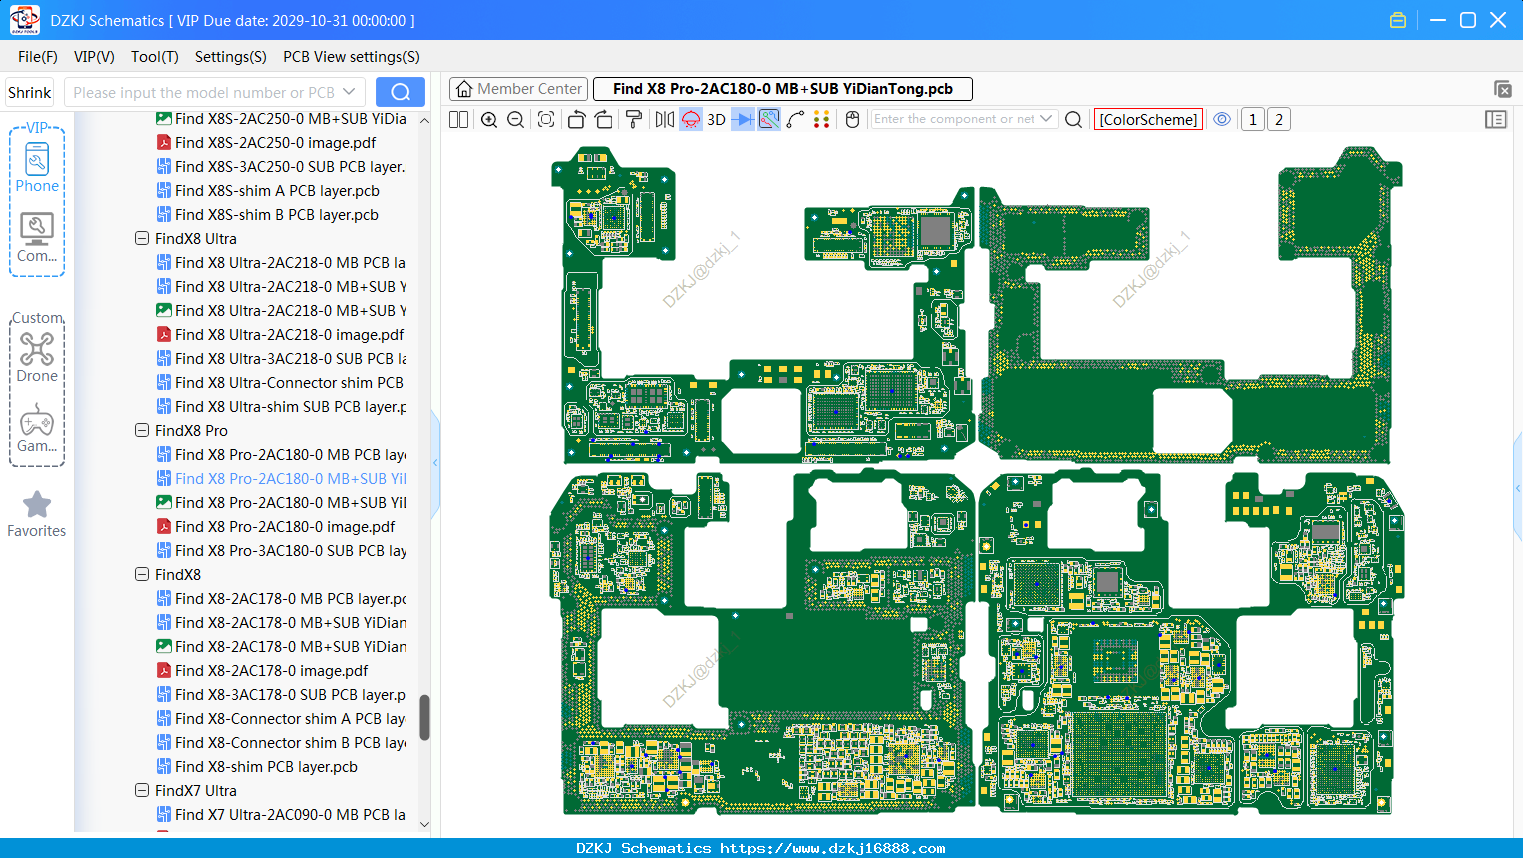Open the Phone category
The height and width of the screenshot is (858, 1523).
(37, 167)
